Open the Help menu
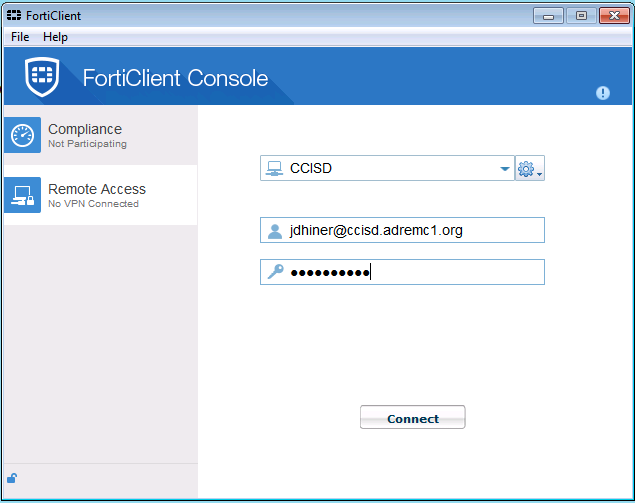 pos(55,37)
